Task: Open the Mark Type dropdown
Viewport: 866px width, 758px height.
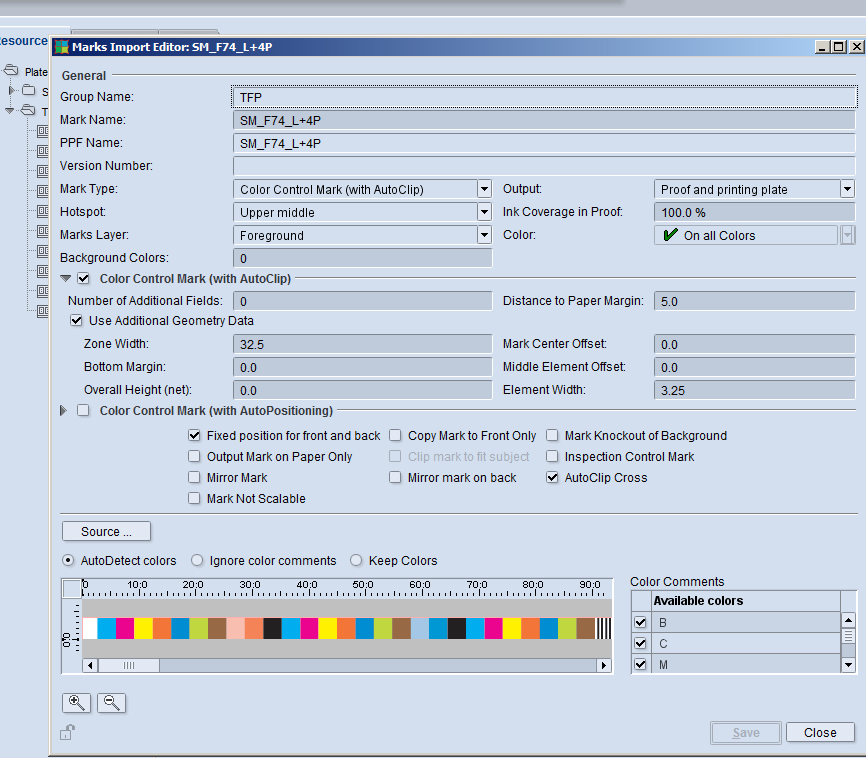Action: pyautogui.click(x=484, y=189)
